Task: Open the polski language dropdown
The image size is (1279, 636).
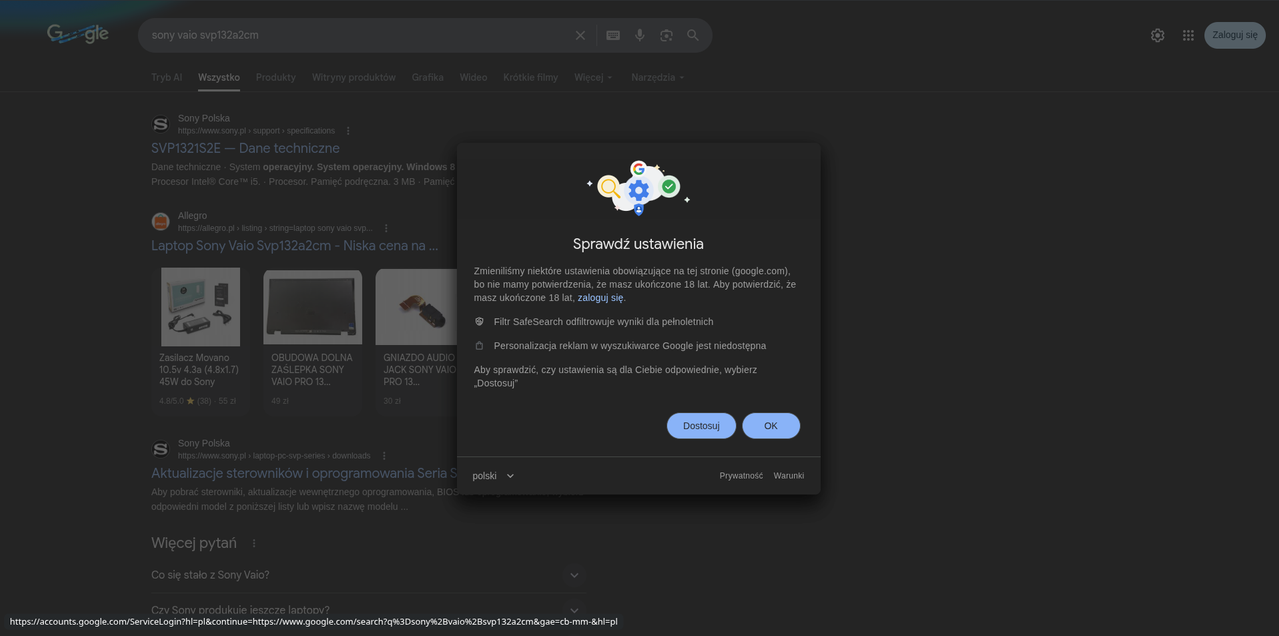Action: tap(494, 476)
